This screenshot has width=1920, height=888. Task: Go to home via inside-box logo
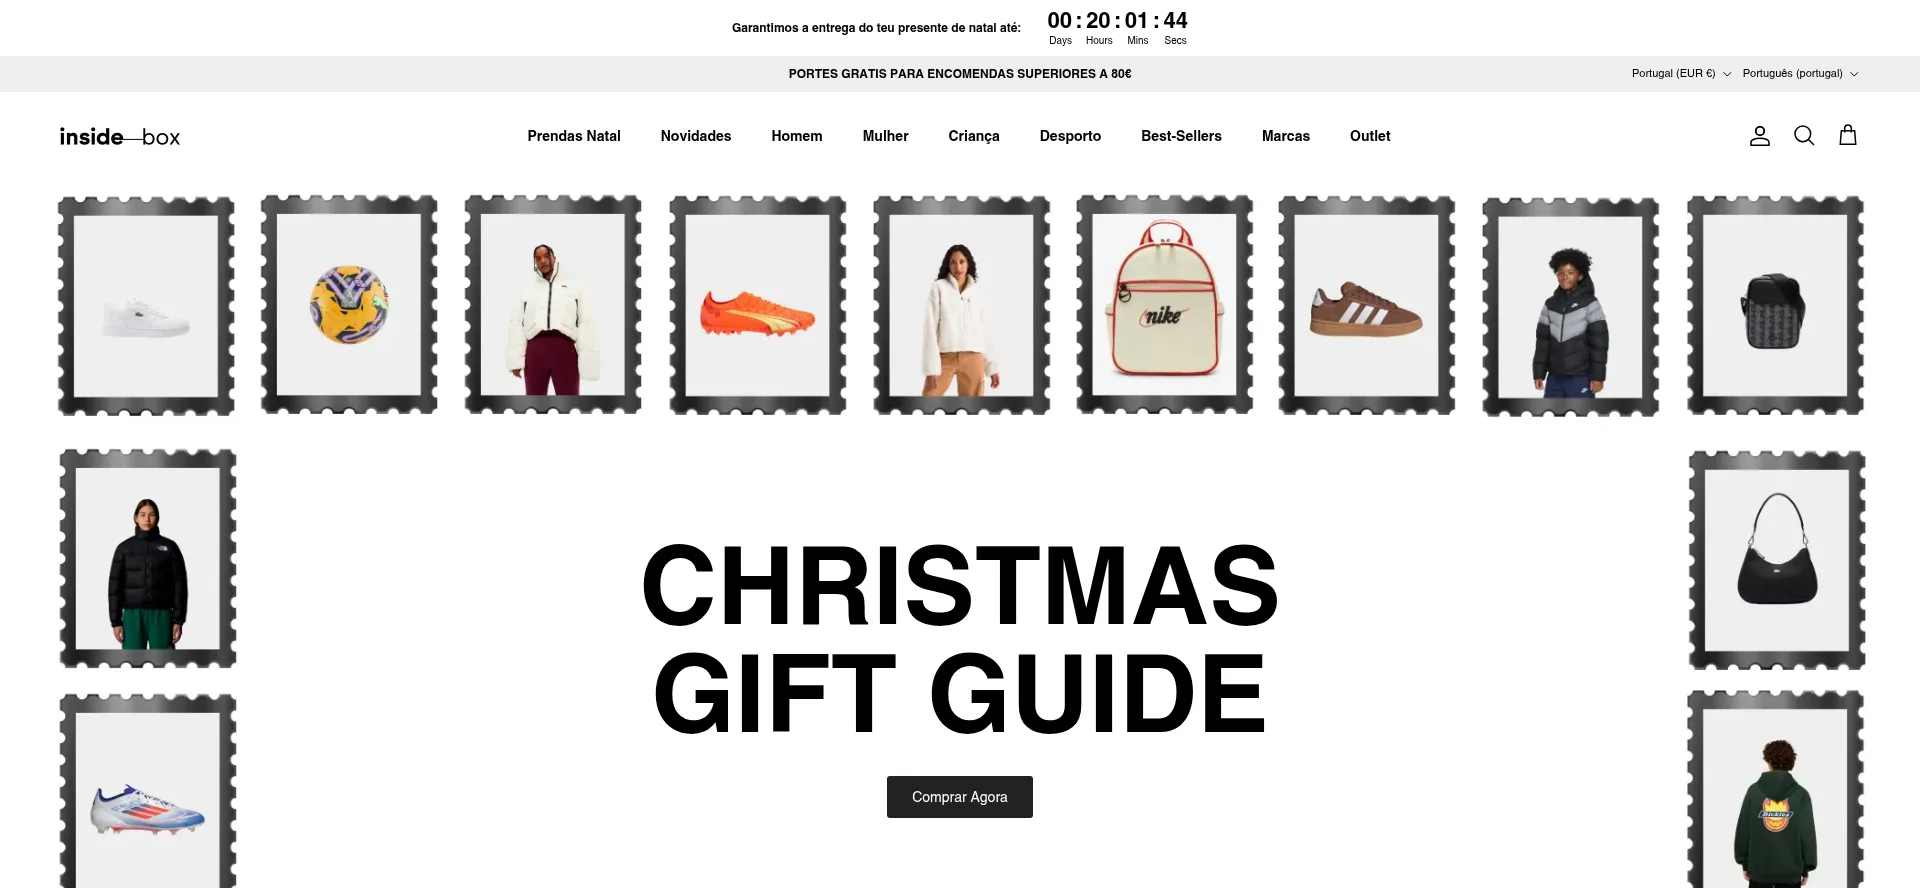click(x=120, y=137)
